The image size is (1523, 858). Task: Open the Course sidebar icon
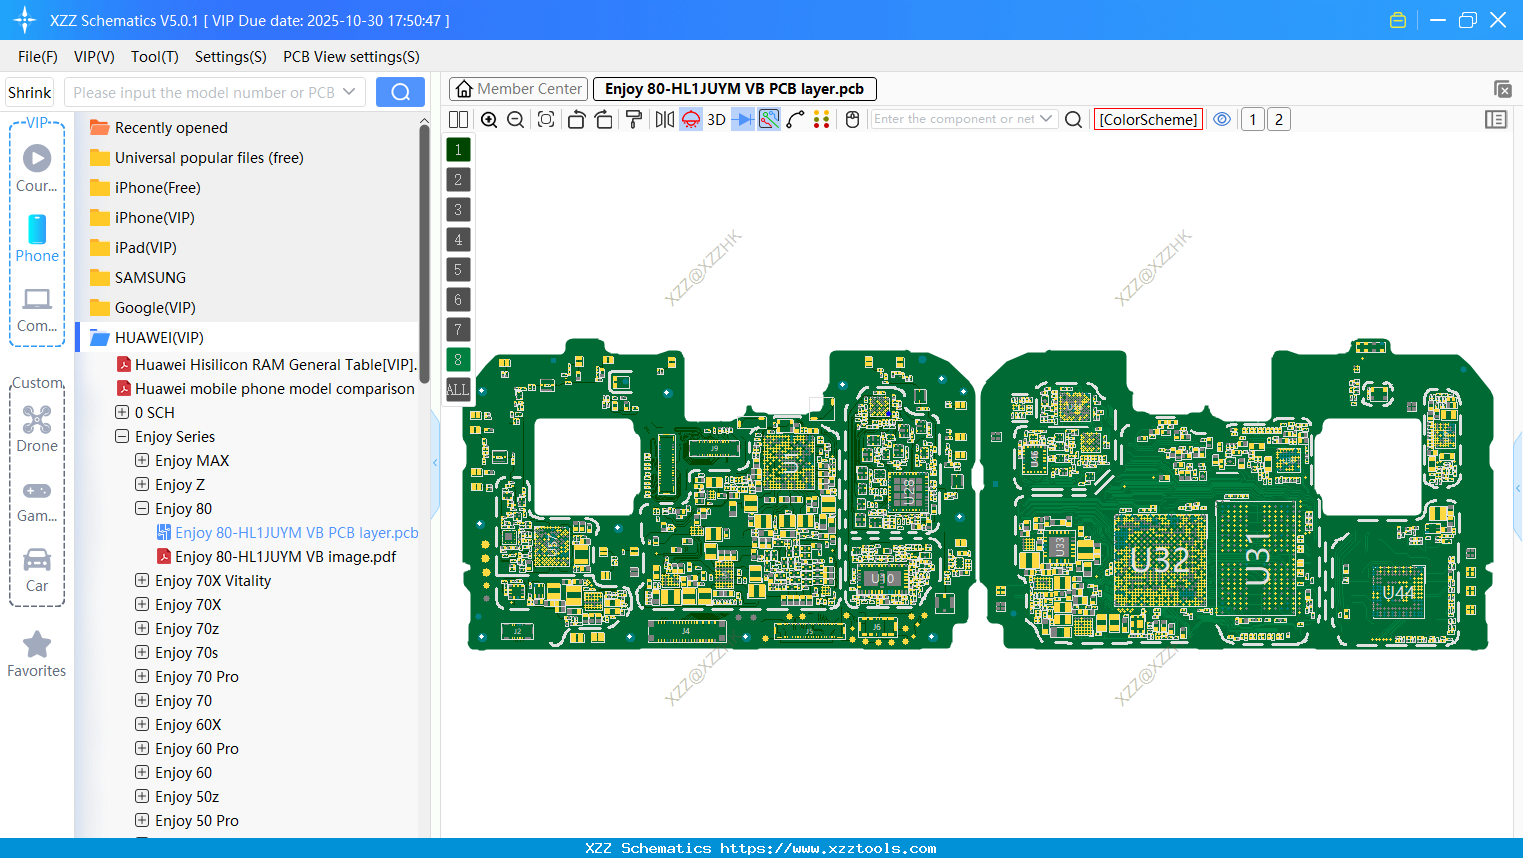pyautogui.click(x=37, y=168)
